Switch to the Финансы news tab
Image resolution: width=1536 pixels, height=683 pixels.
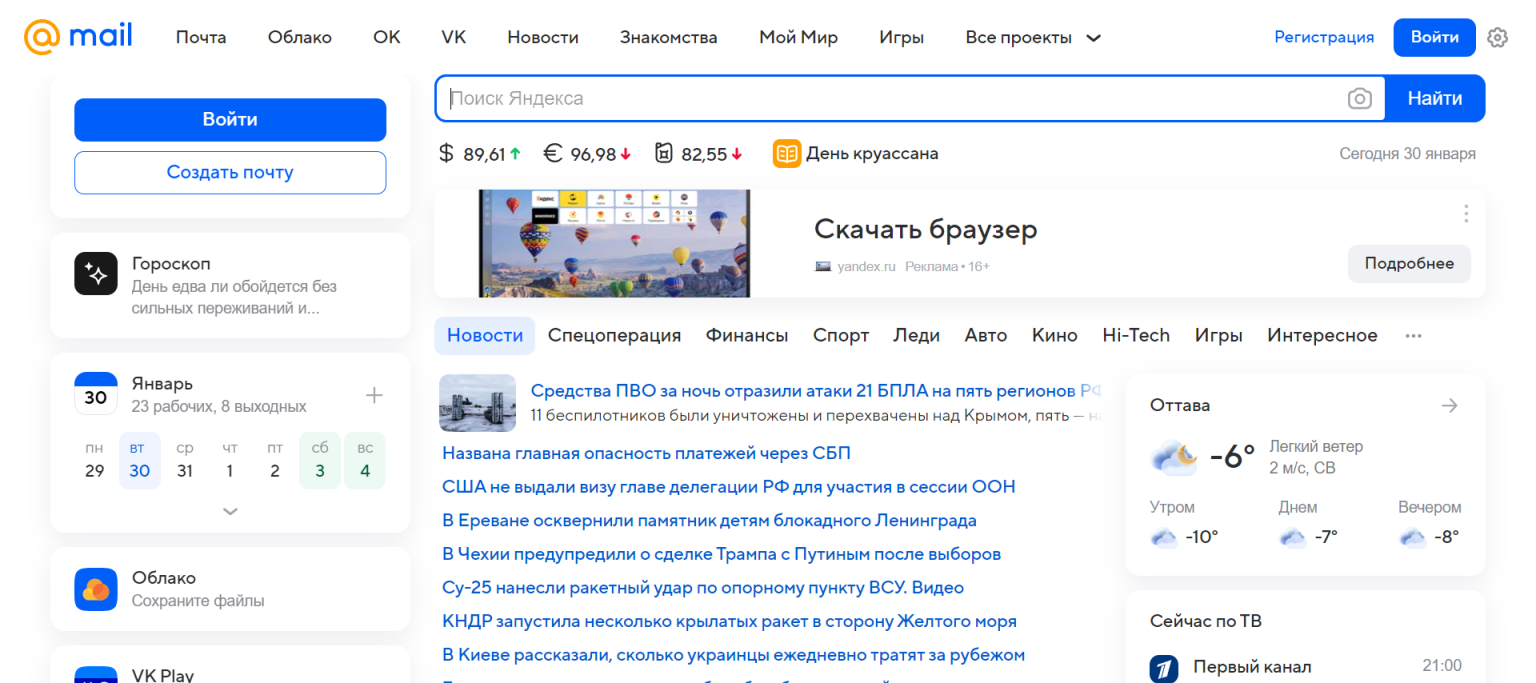tap(746, 335)
